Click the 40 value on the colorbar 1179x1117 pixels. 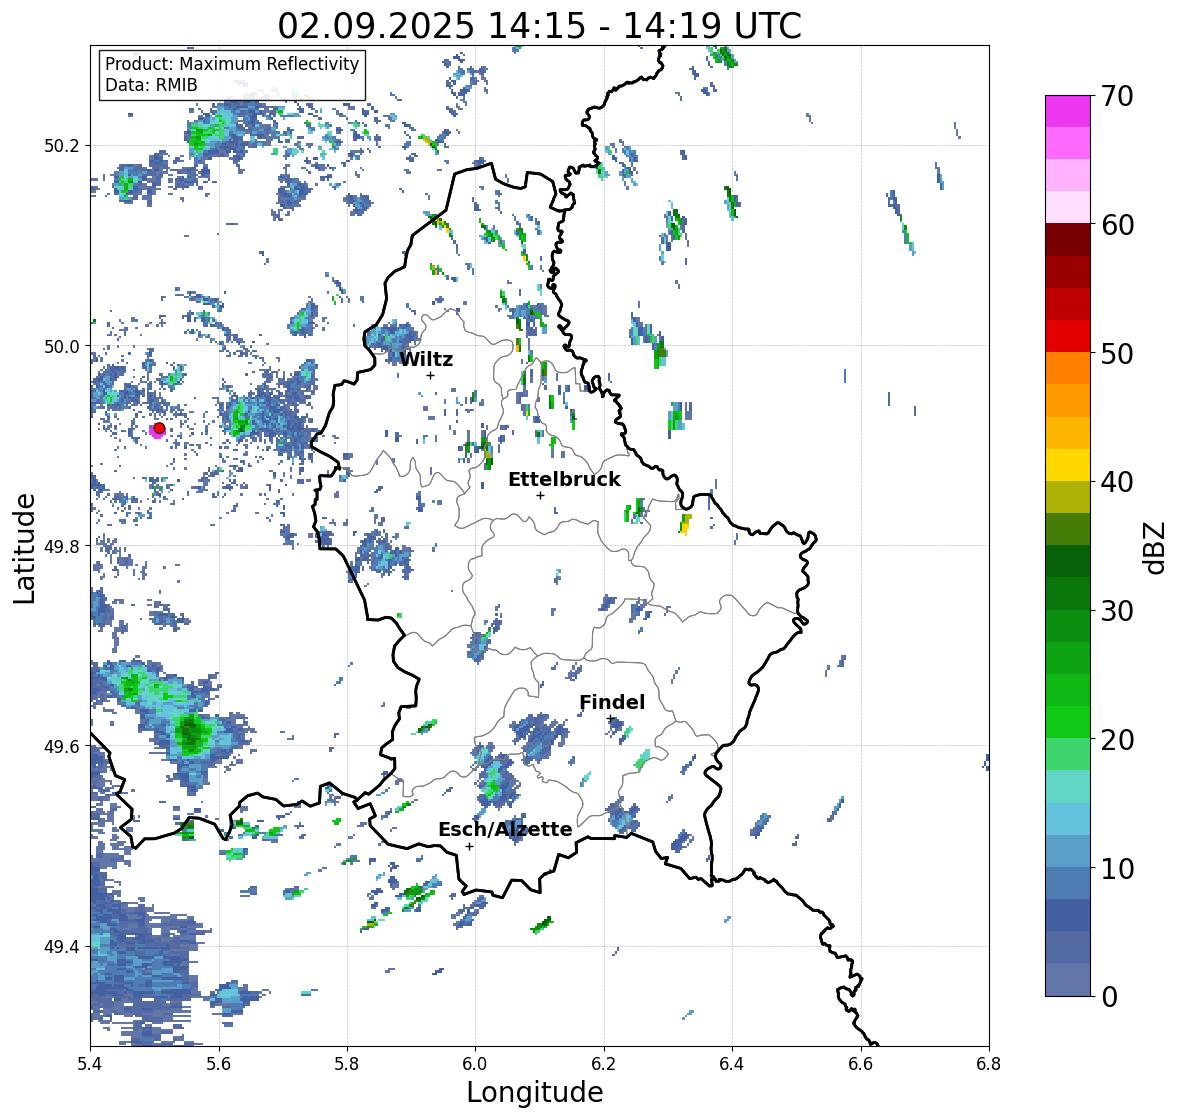pyautogui.click(x=1117, y=482)
